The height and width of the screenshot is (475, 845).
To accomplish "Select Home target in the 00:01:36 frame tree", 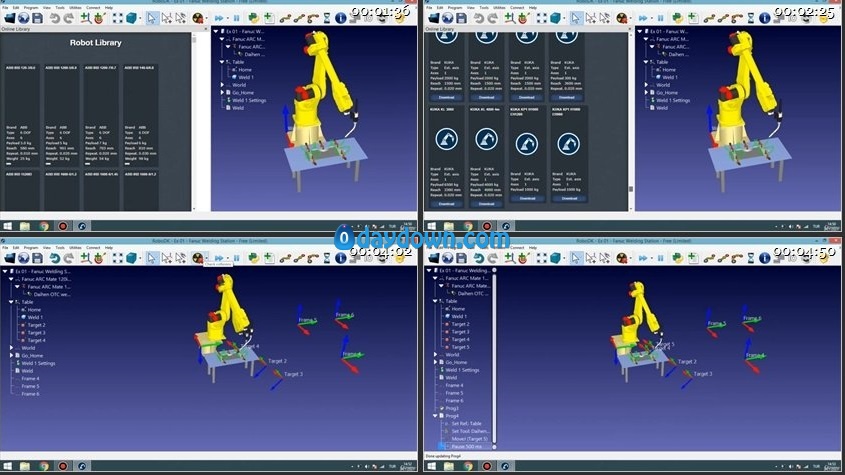I will [x=245, y=70].
